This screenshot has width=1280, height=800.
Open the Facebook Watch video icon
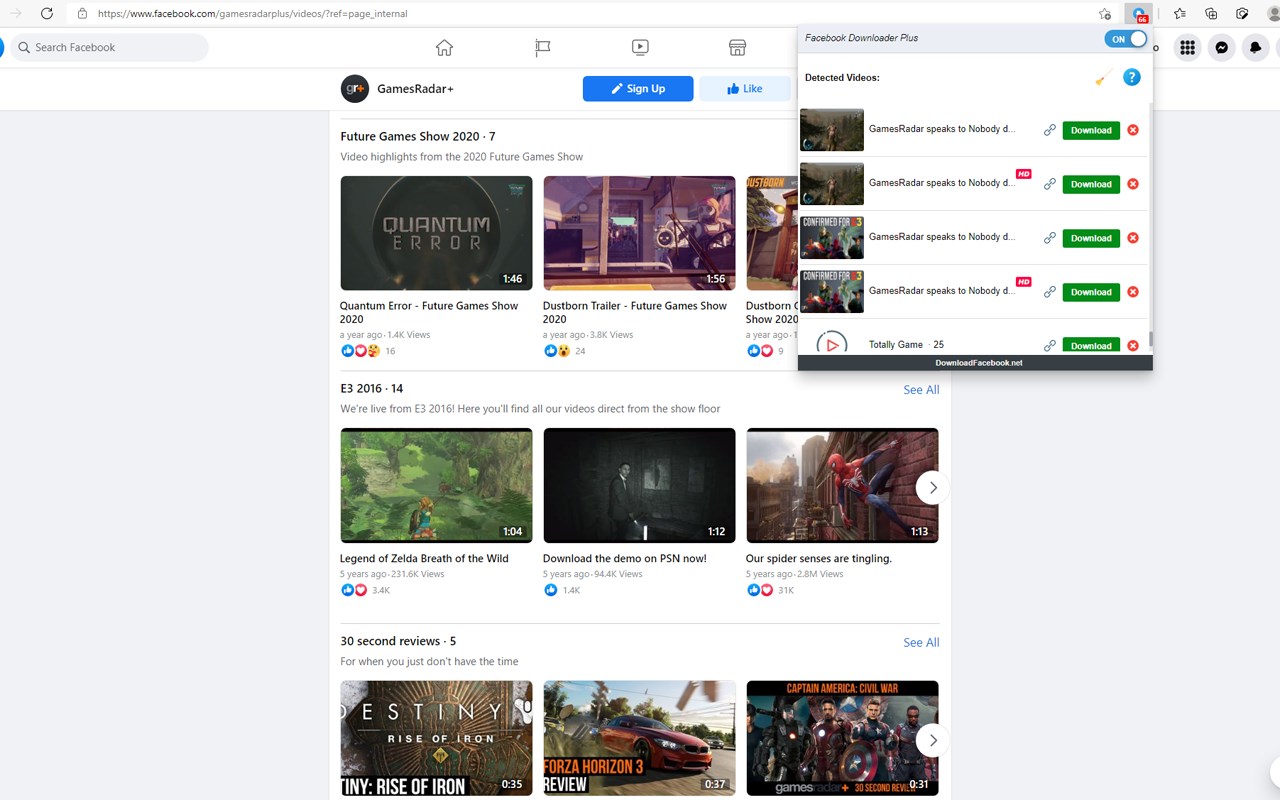[x=640, y=47]
